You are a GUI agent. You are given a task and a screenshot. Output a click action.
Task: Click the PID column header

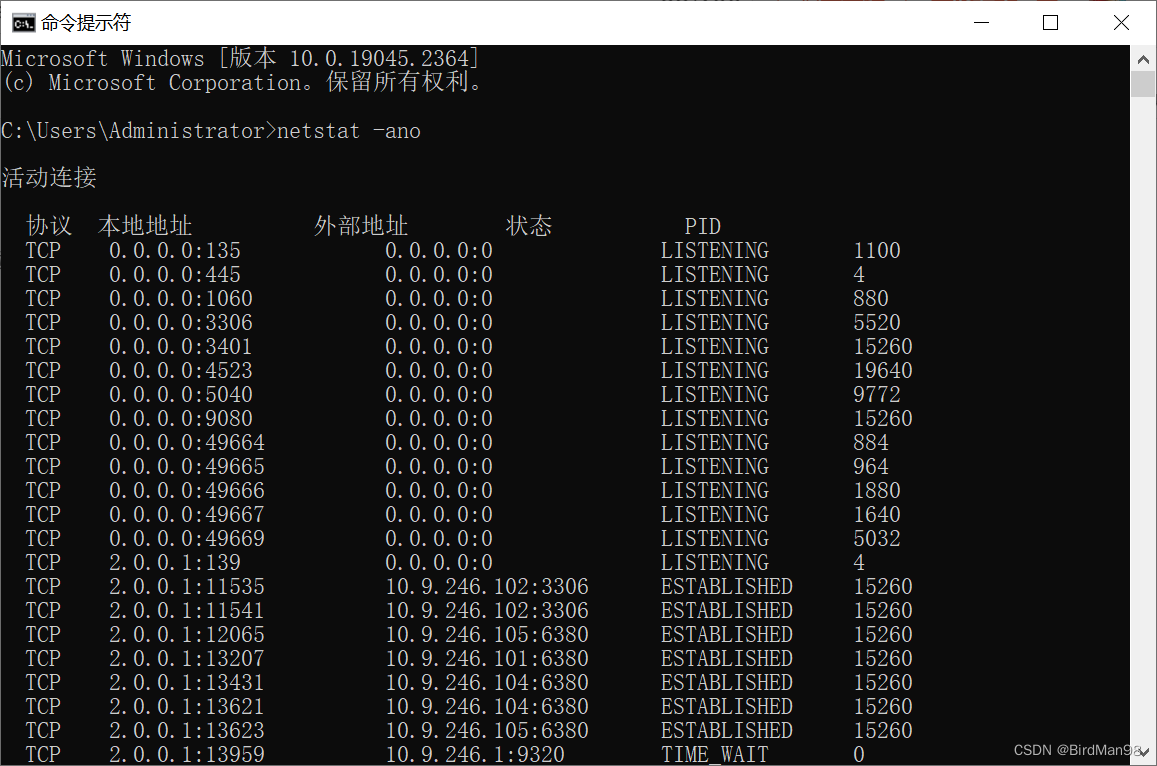(x=703, y=226)
